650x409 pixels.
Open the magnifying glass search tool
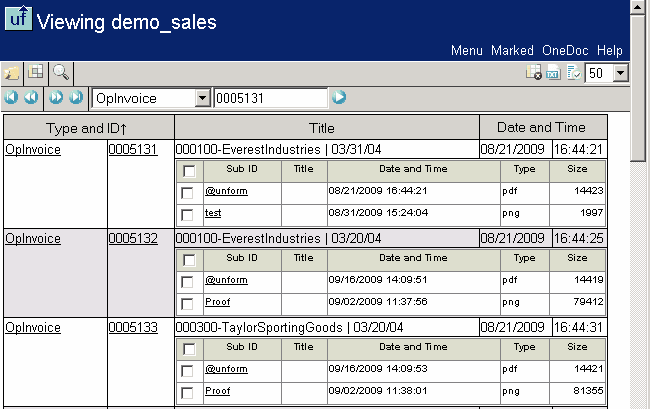pyautogui.click(x=60, y=73)
